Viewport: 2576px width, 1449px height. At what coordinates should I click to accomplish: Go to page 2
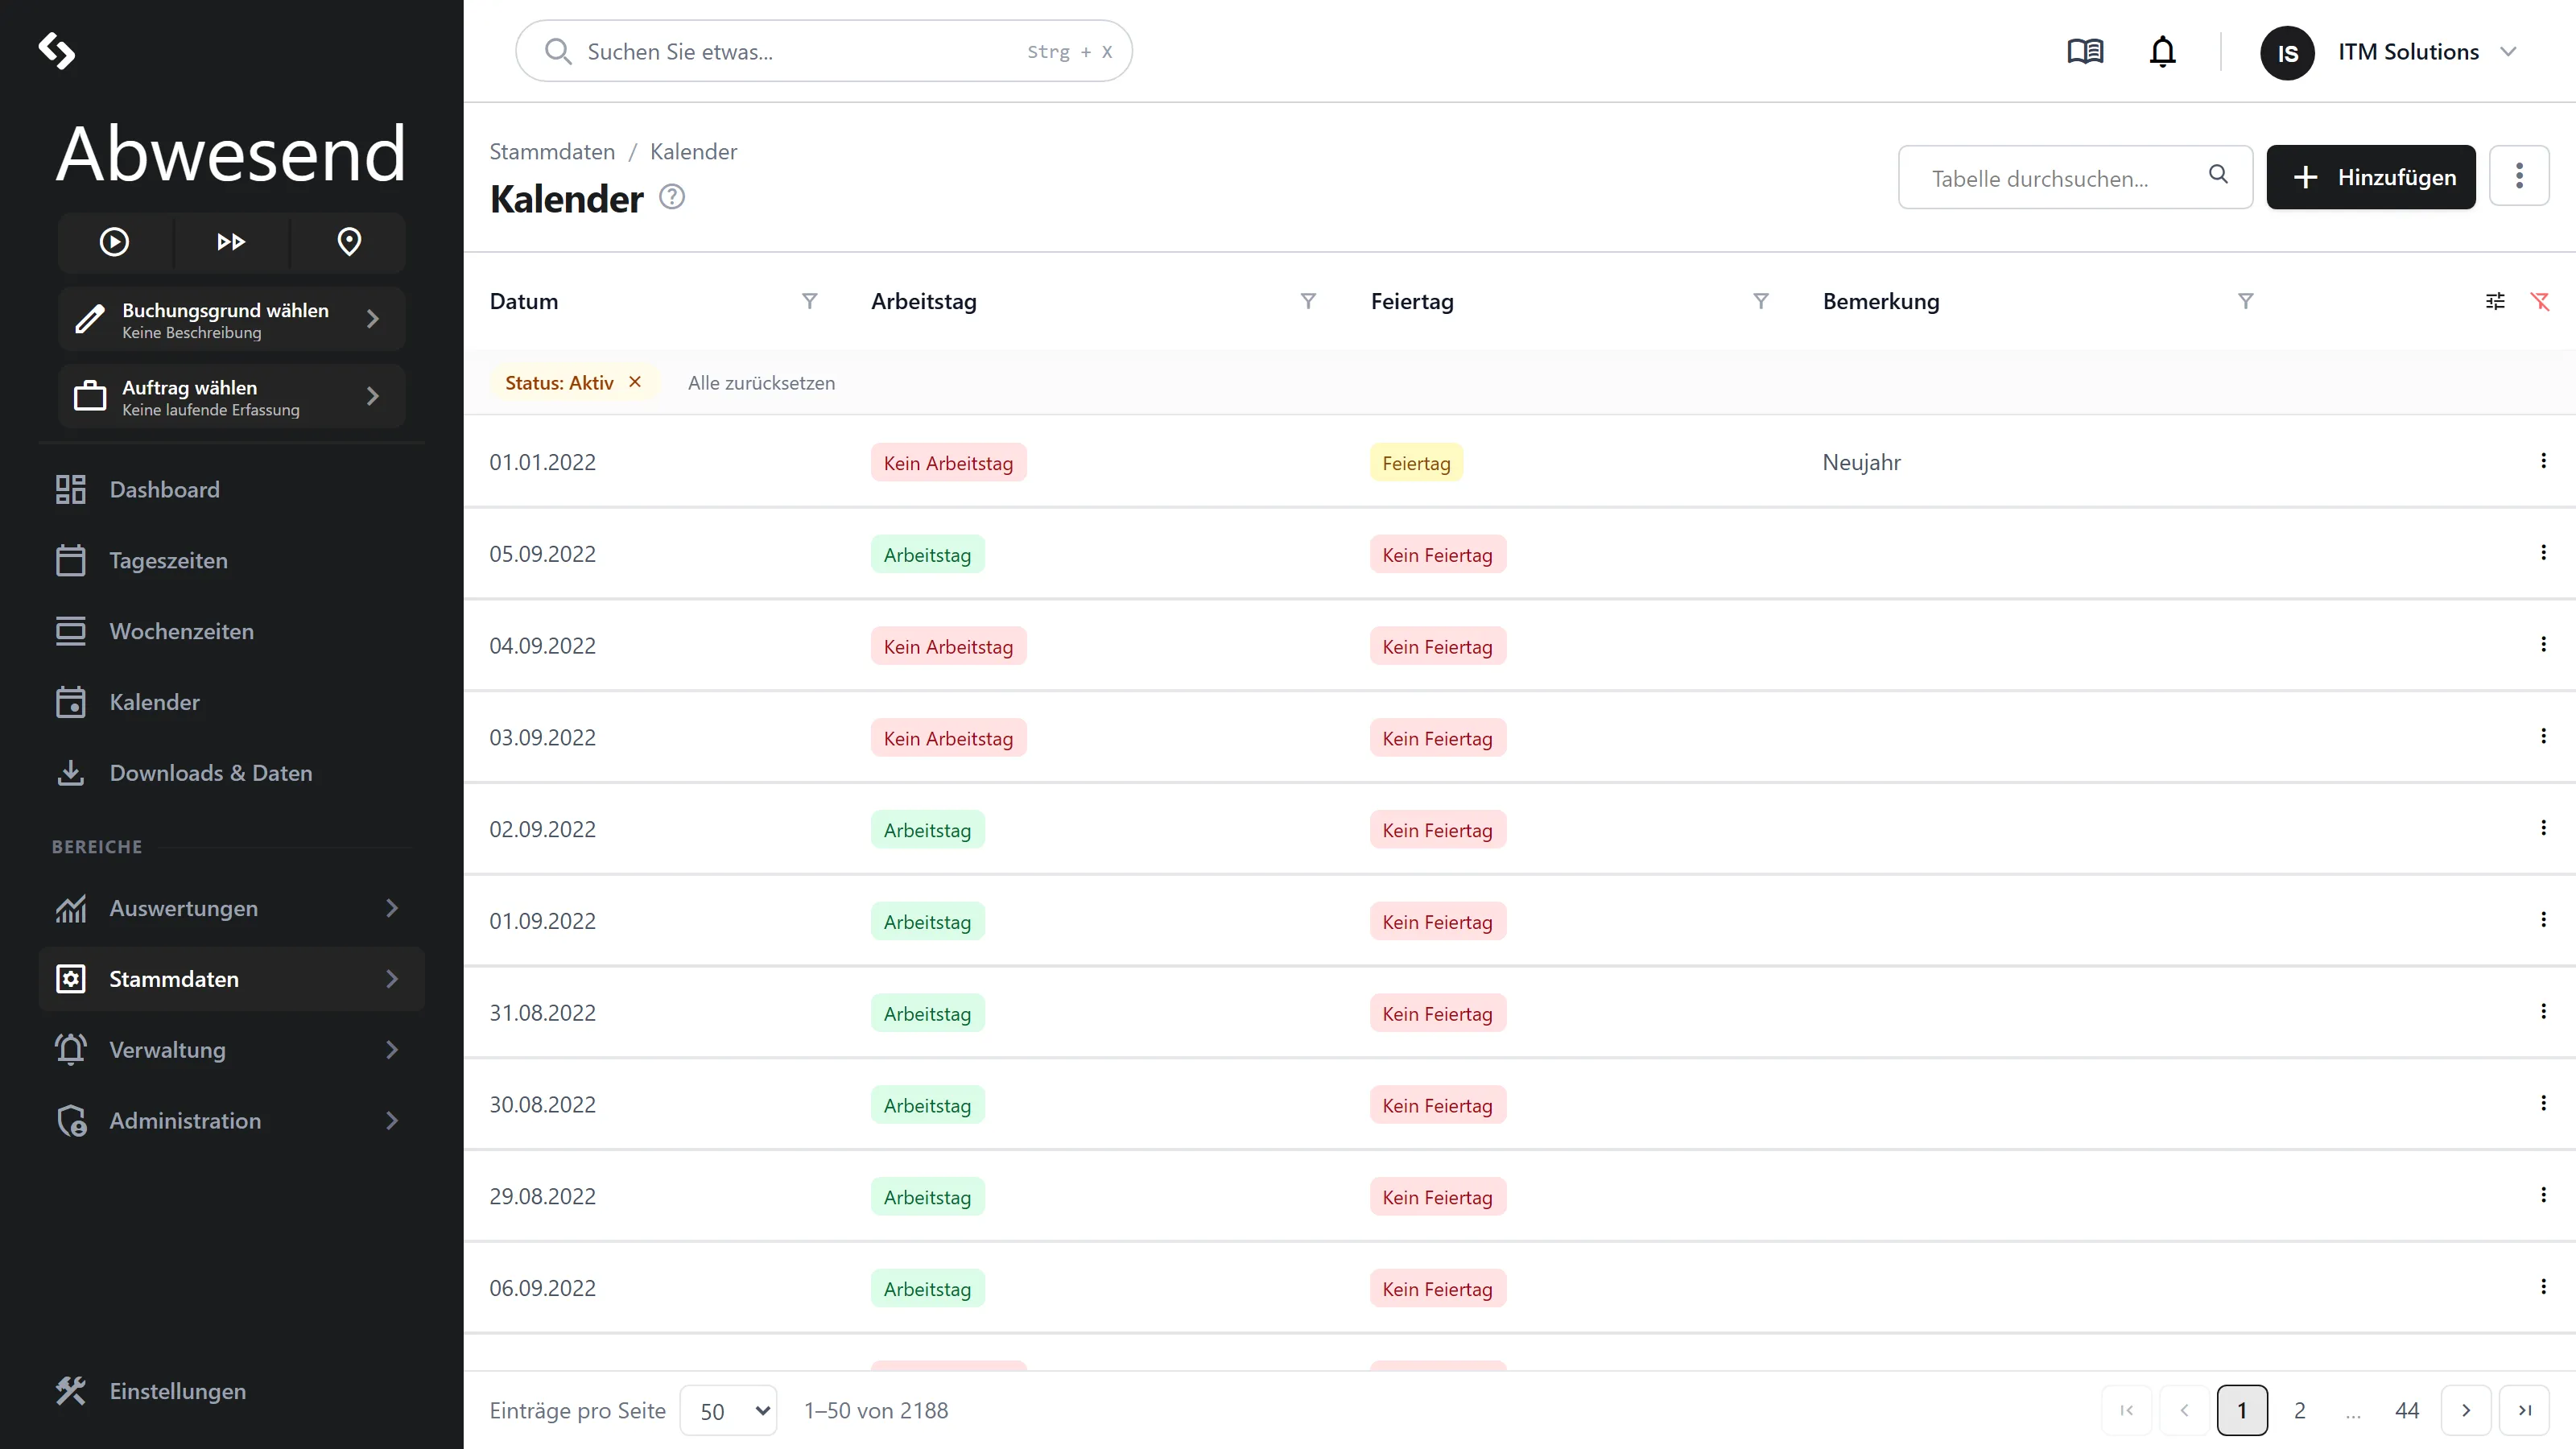point(2299,1411)
